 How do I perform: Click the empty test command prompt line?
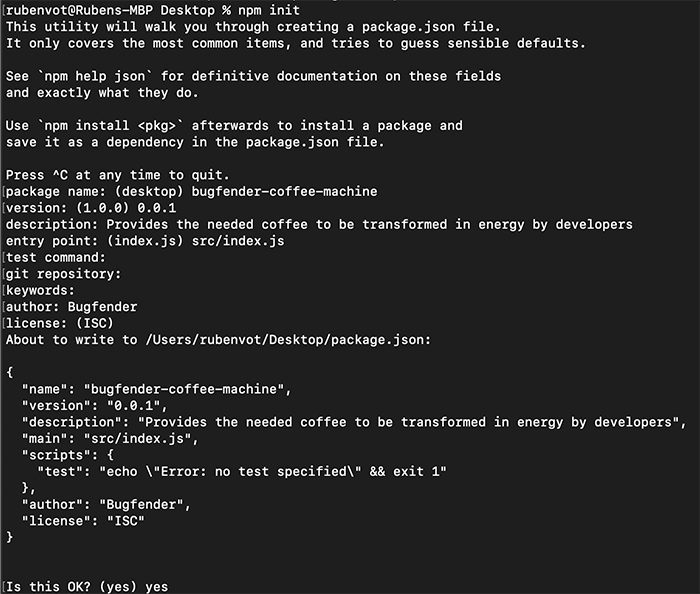[x=56, y=258]
